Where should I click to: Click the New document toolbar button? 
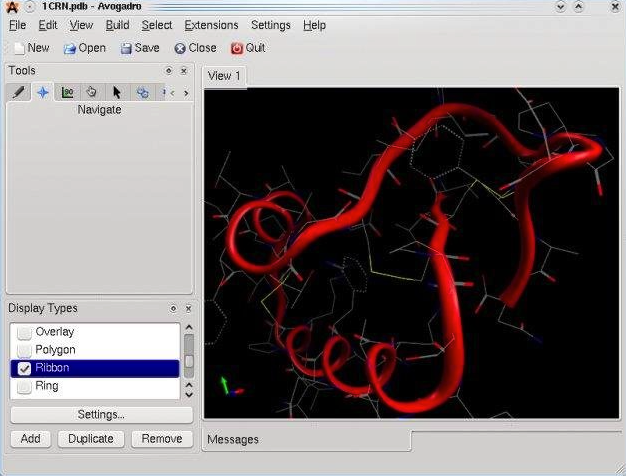(x=32, y=48)
